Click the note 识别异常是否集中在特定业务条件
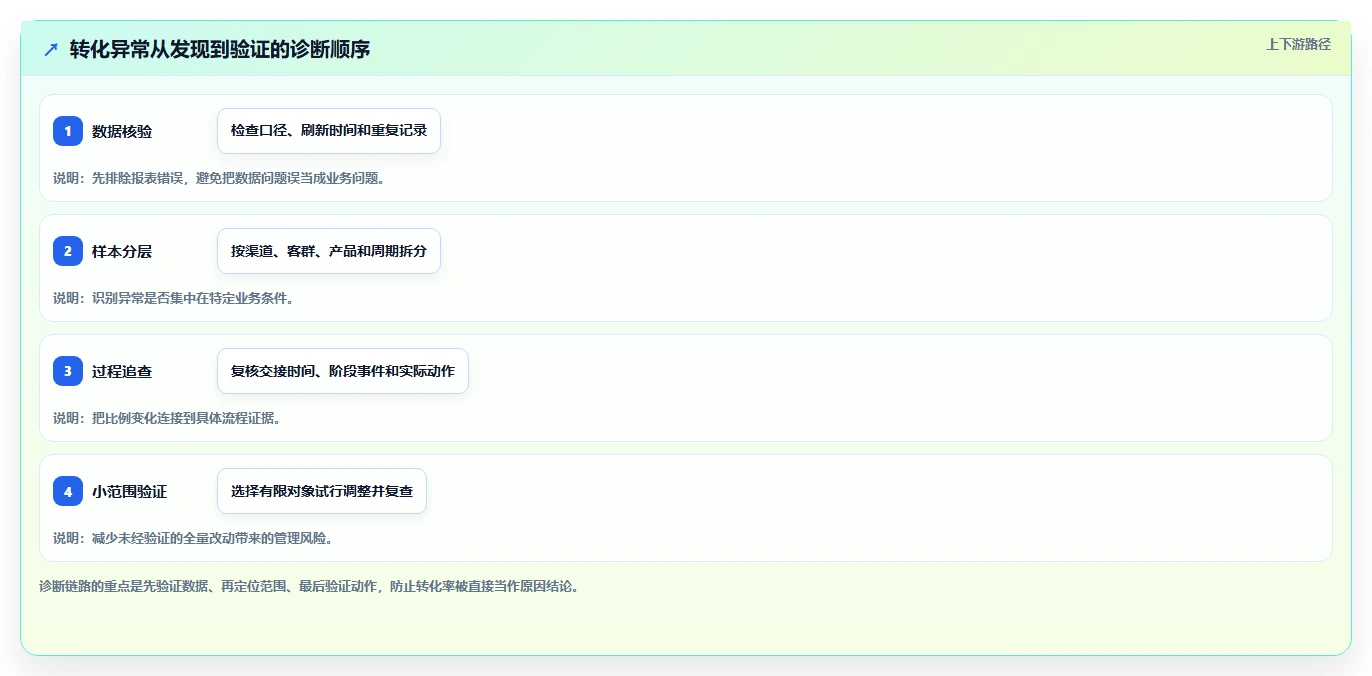The image size is (1372, 676). coord(173,298)
